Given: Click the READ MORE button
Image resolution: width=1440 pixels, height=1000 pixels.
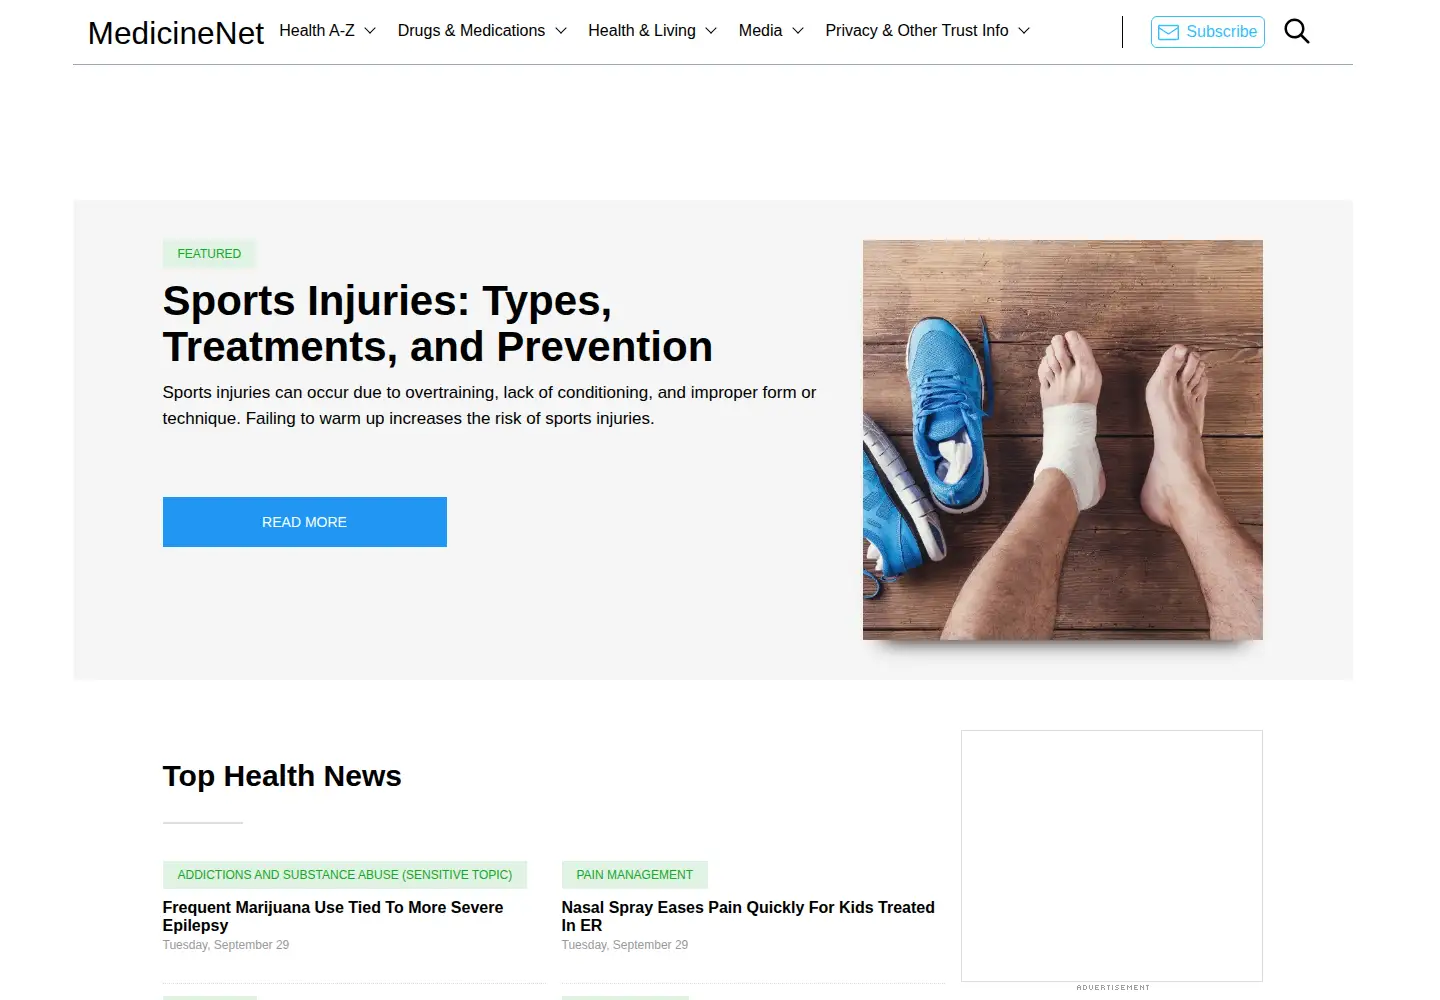Looking at the screenshot, I should click(x=305, y=522).
